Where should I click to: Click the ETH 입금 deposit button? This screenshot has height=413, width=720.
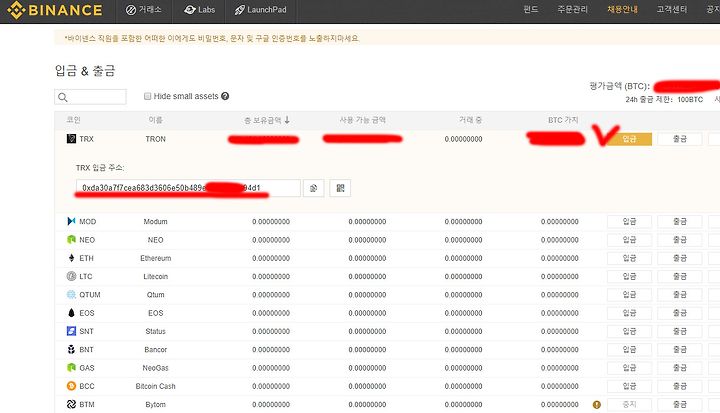pos(629,258)
